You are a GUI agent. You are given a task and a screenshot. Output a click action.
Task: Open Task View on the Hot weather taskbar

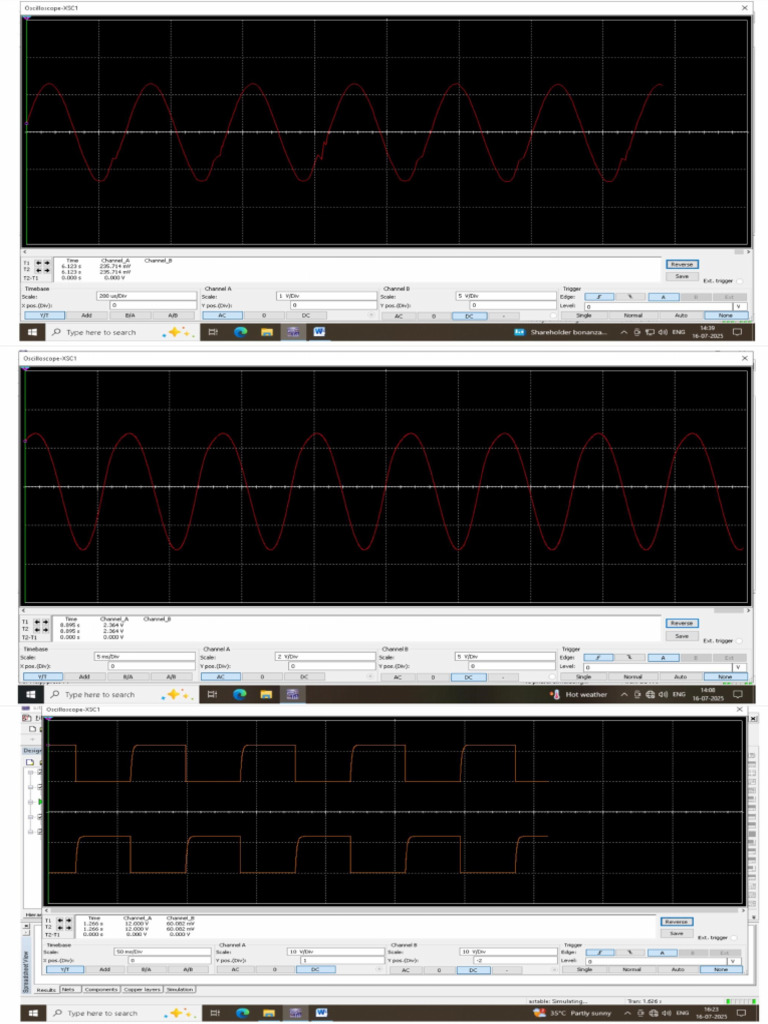pyautogui.click(x=212, y=694)
